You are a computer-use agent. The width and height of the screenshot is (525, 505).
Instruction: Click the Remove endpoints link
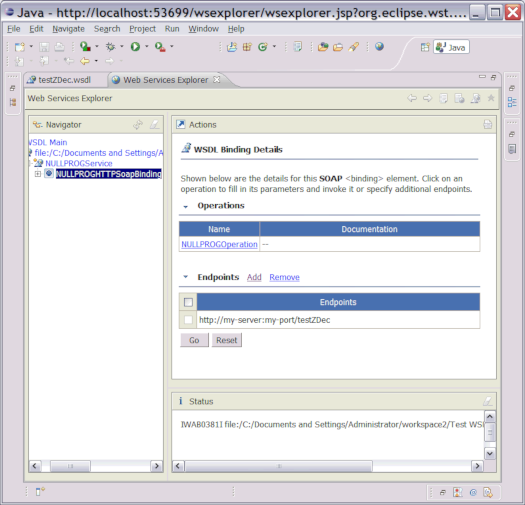coord(284,277)
